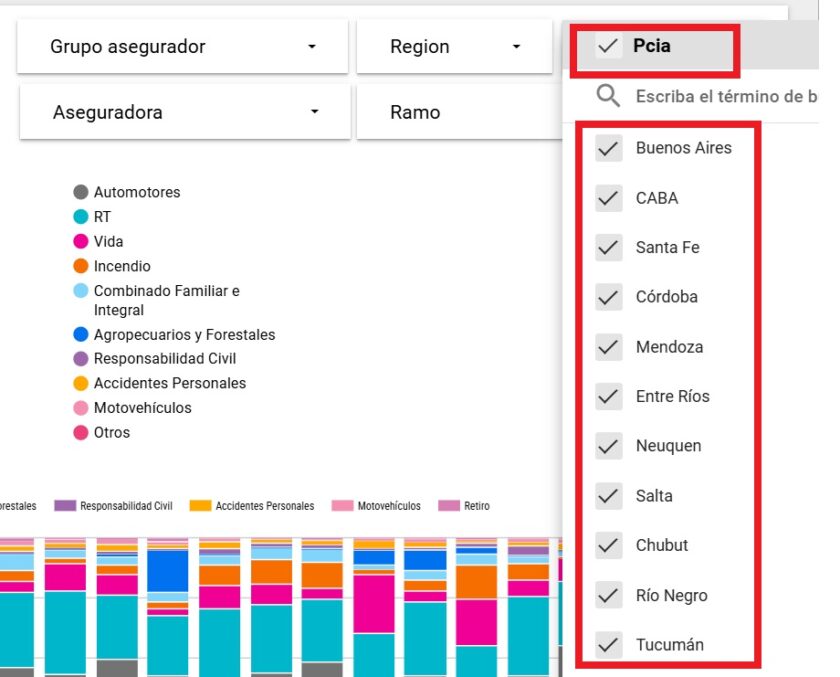Click the Agropecuarios y Forestales legend entry
This screenshot has width=840, height=677.
[183, 335]
